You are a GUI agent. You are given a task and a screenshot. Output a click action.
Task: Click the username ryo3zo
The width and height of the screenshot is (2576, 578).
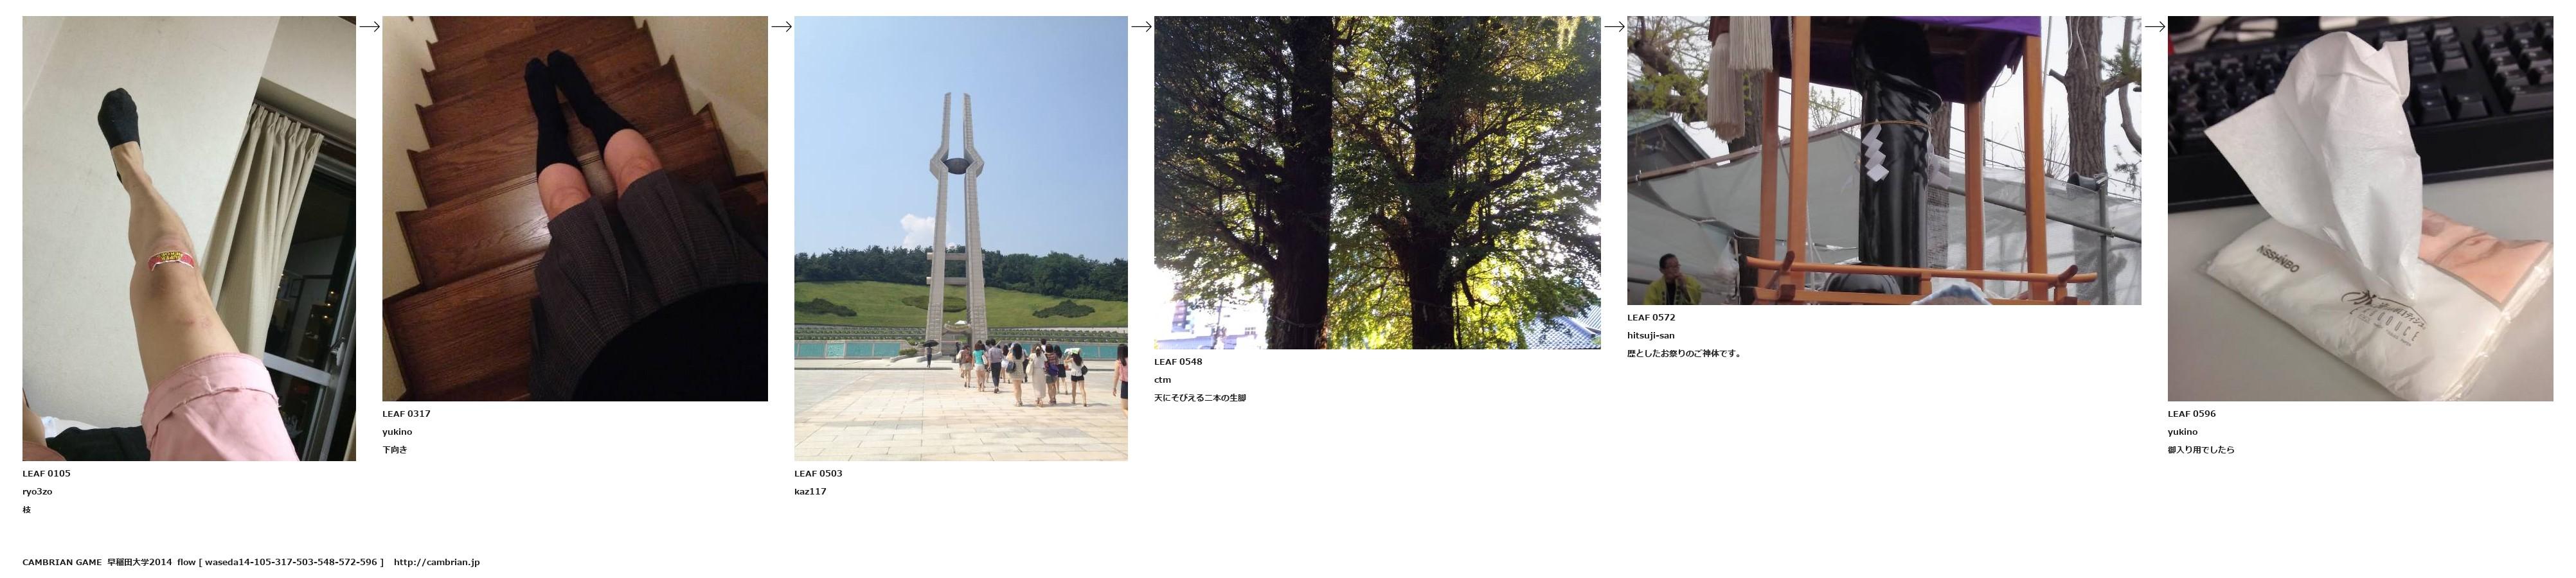point(37,491)
